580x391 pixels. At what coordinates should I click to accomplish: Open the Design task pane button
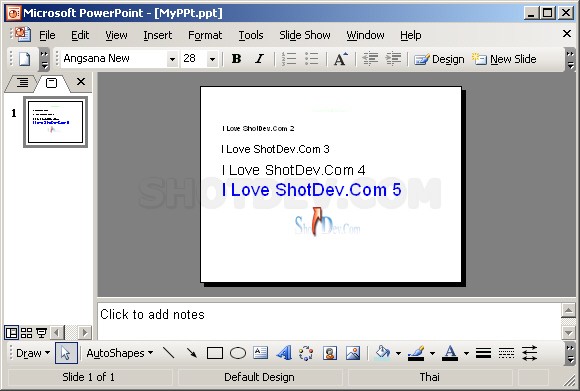439,59
